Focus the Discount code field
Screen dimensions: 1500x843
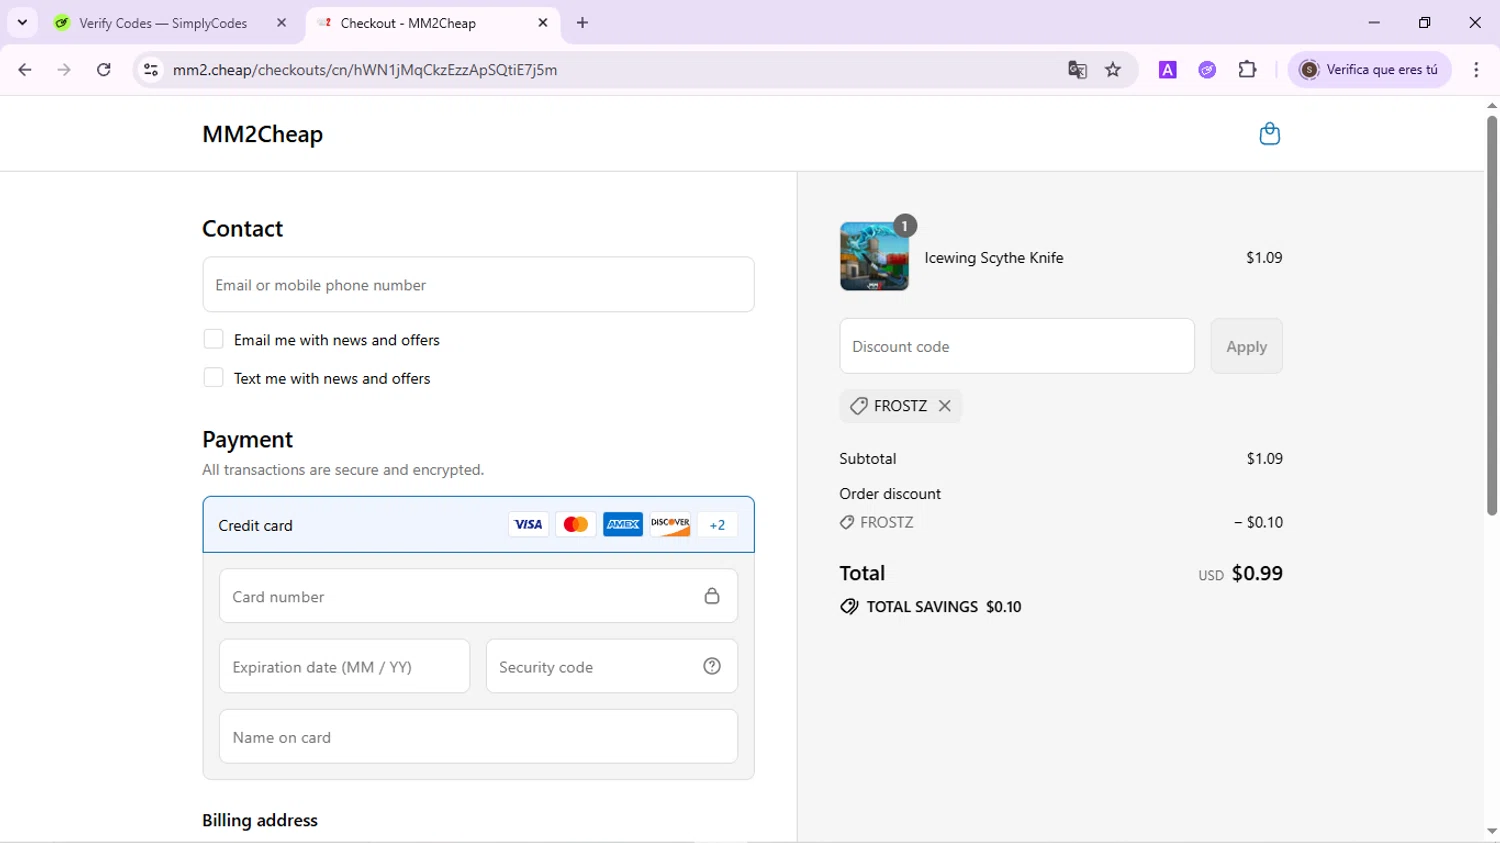pos(1017,346)
